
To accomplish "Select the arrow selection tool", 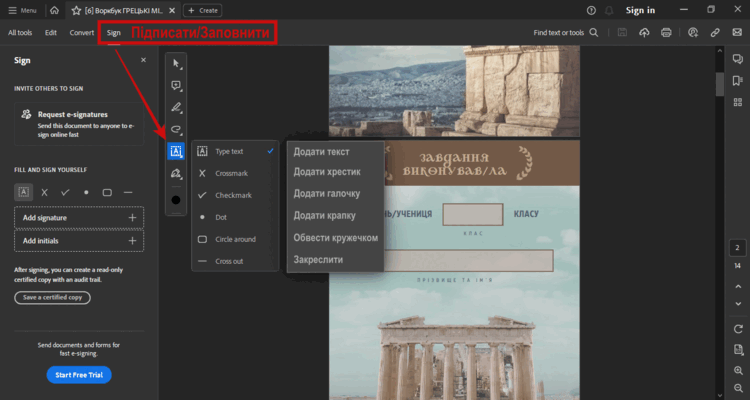I will pyautogui.click(x=176, y=63).
